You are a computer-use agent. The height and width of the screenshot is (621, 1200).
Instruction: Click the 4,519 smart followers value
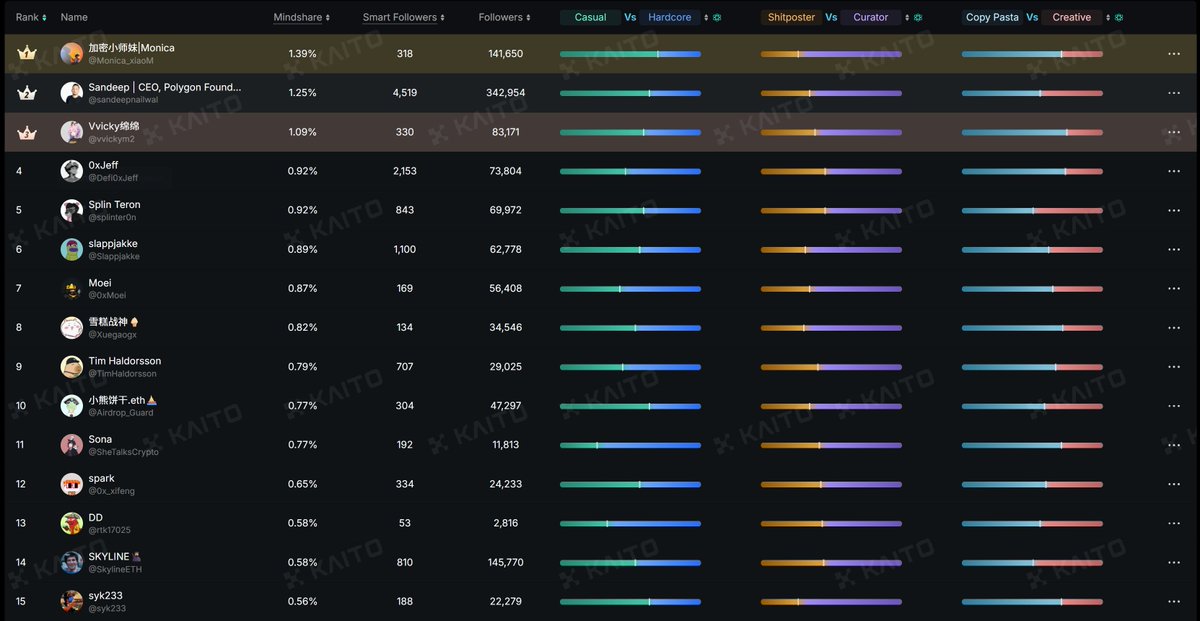405,93
